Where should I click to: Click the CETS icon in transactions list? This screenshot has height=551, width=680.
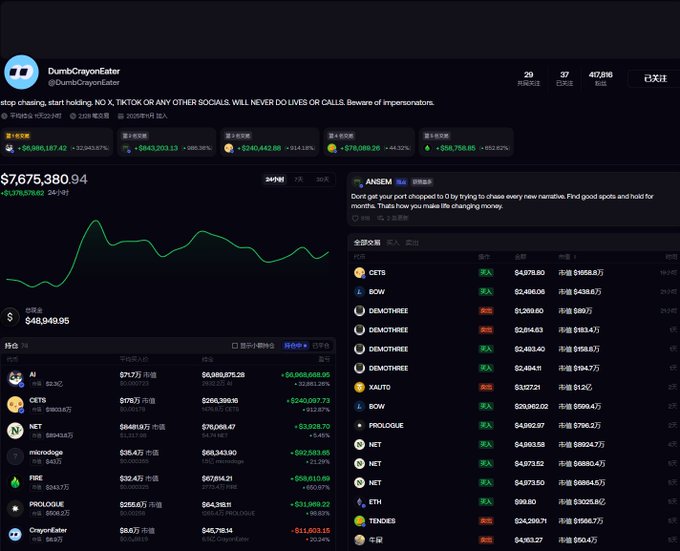coord(360,273)
